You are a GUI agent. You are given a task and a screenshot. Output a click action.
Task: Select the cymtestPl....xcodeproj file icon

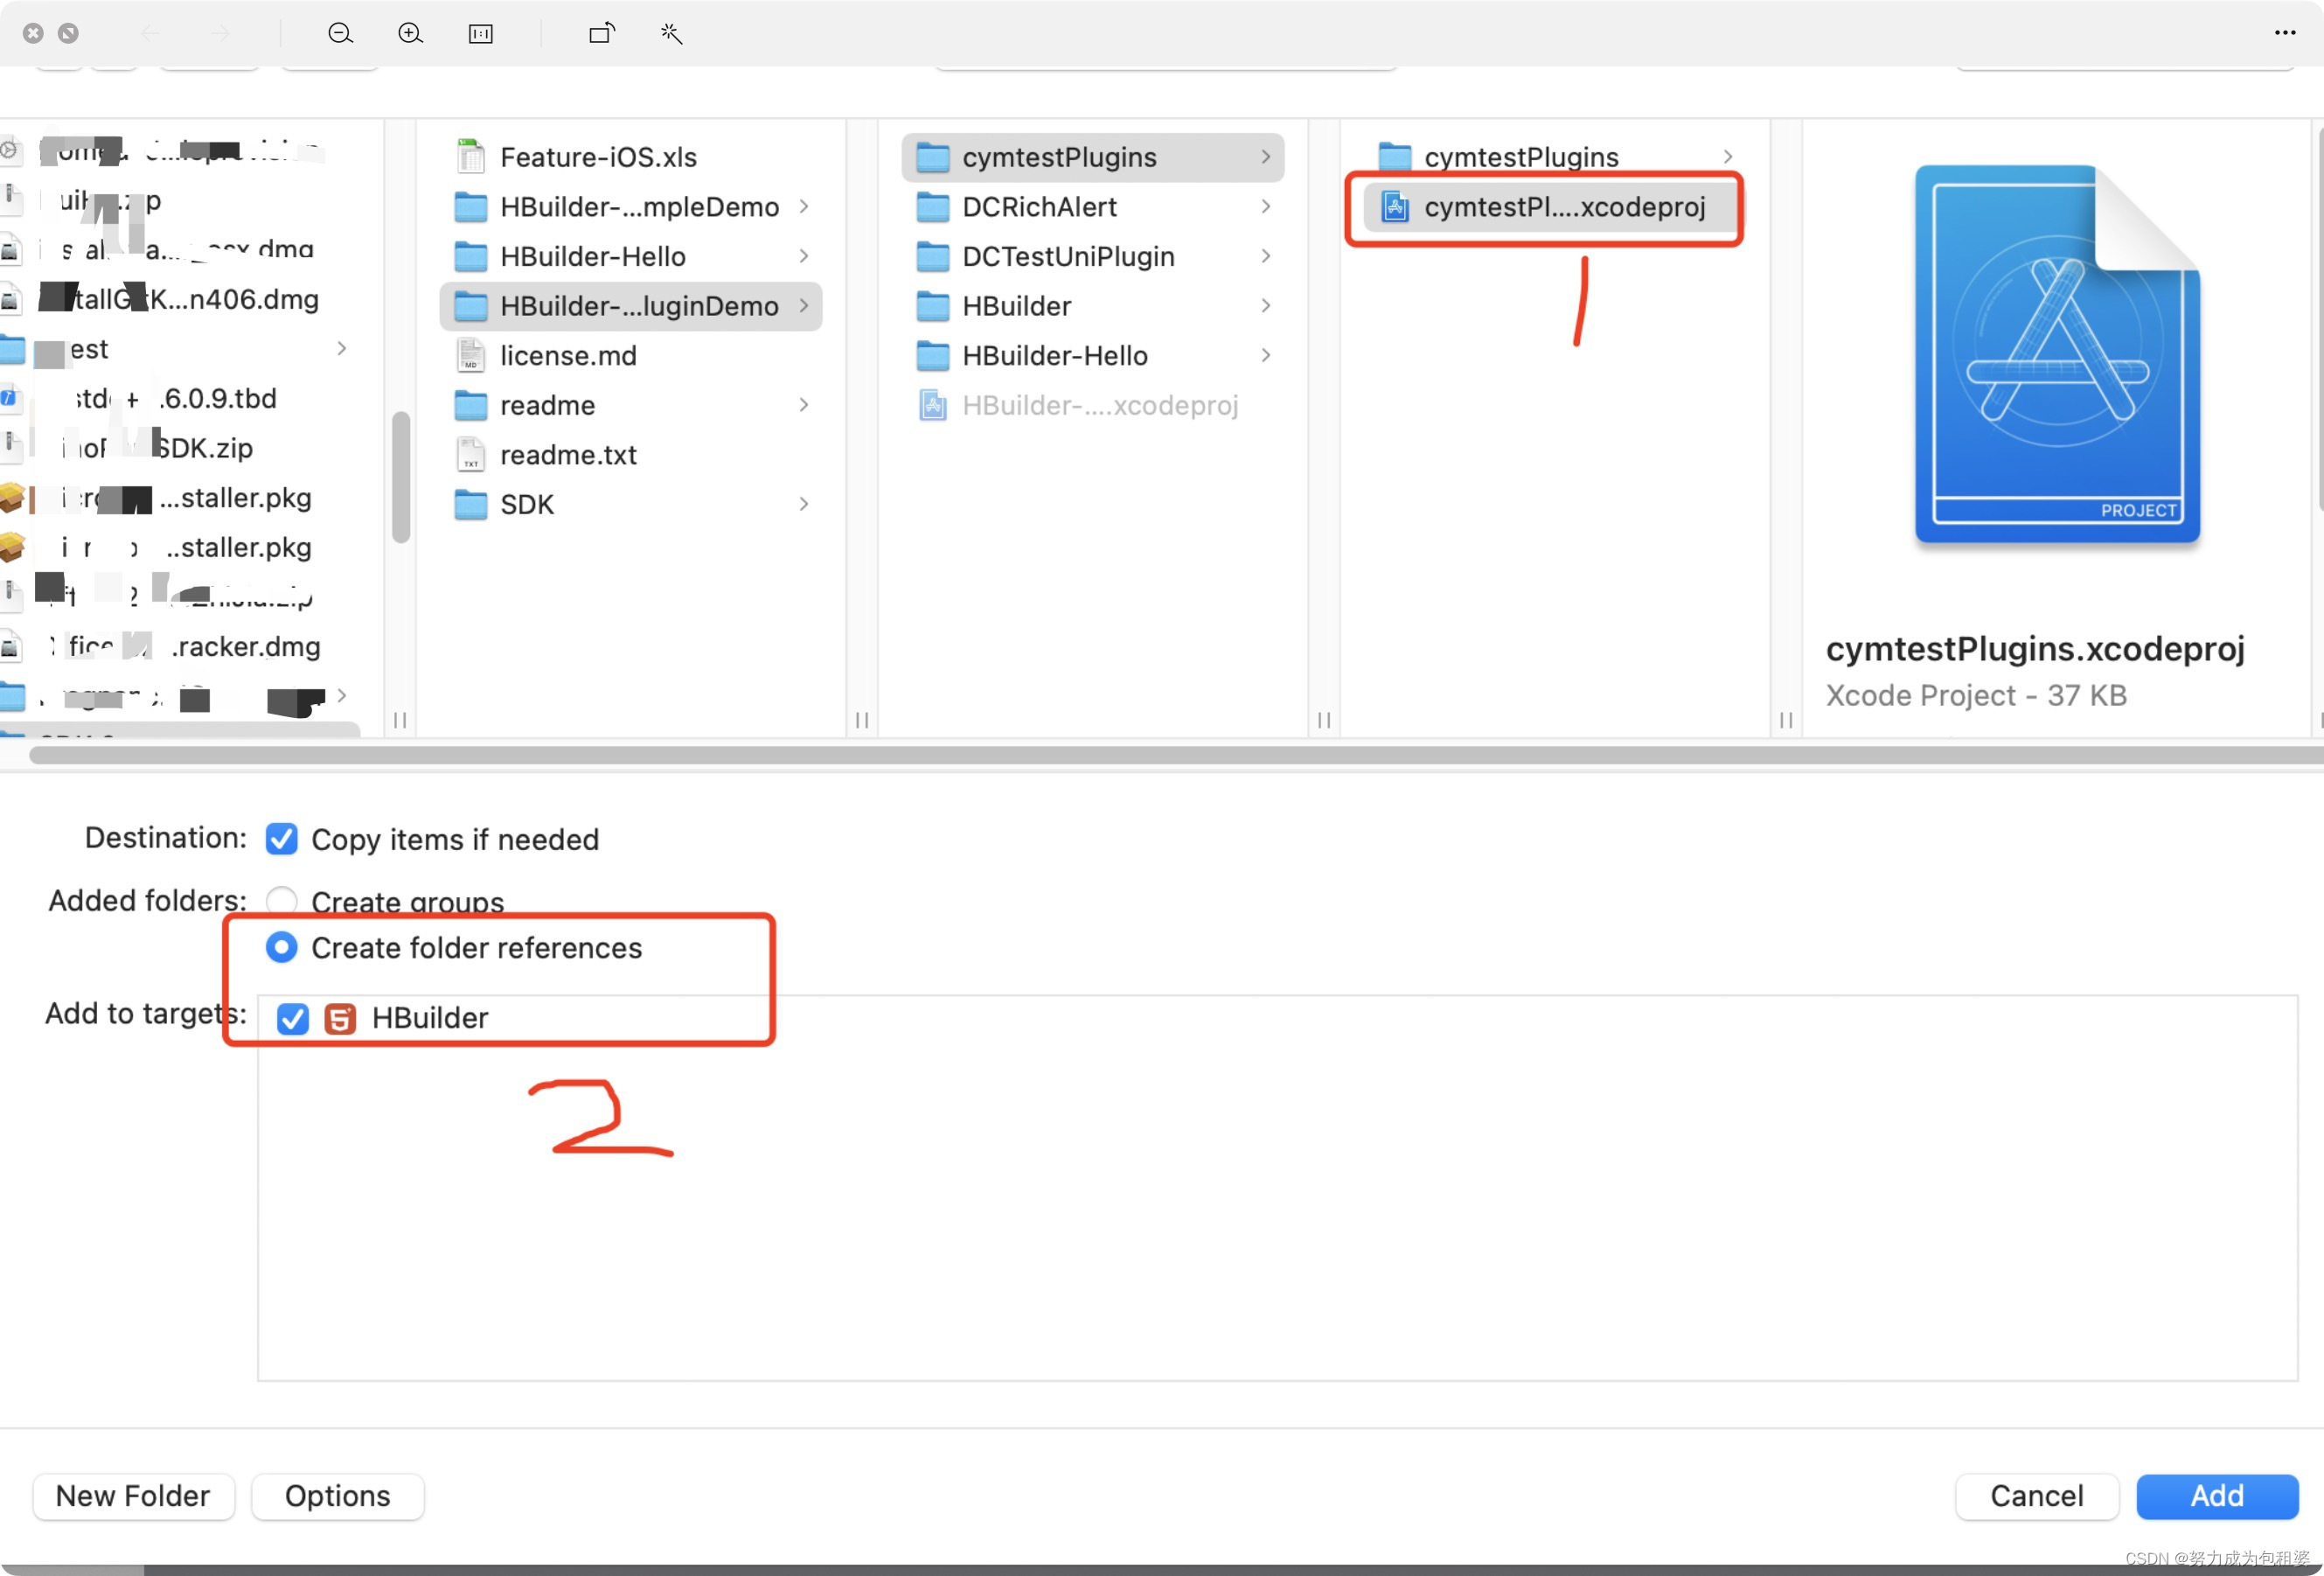pos(1395,207)
